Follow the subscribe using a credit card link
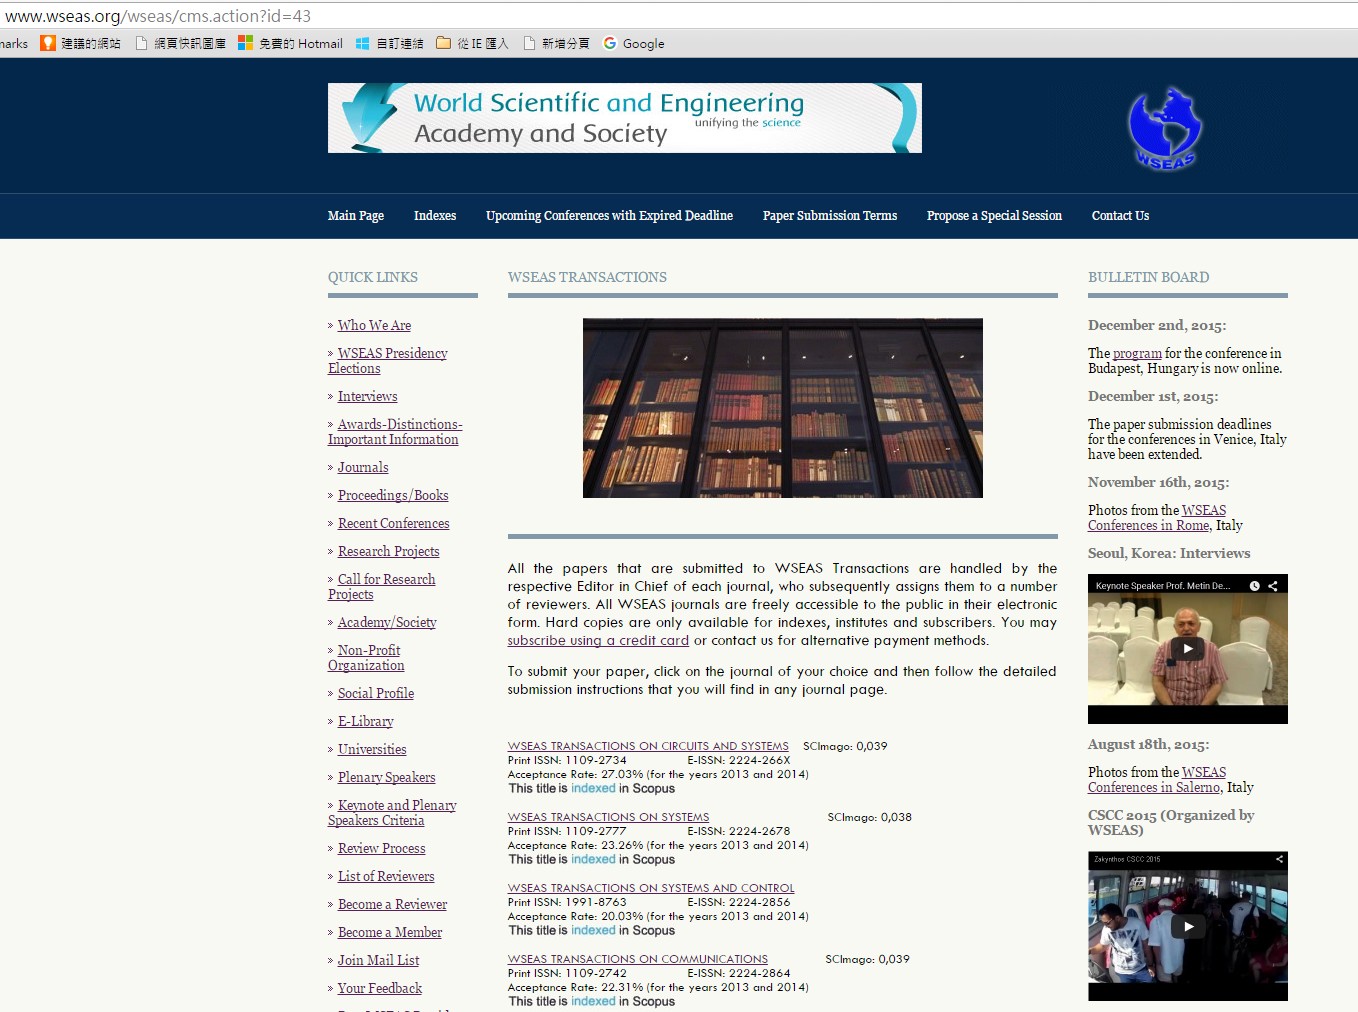The image size is (1358, 1012). pos(598,641)
